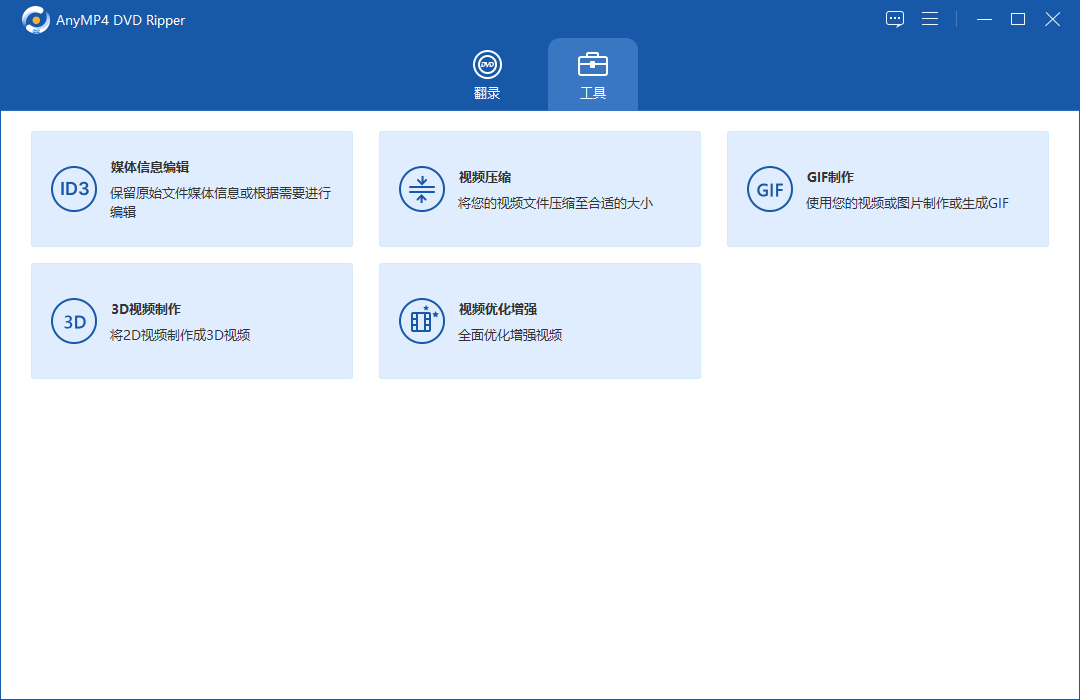1080x700 pixels.
Task: Click the DVD disc icon for 翻录
Action: coord(487,65)
